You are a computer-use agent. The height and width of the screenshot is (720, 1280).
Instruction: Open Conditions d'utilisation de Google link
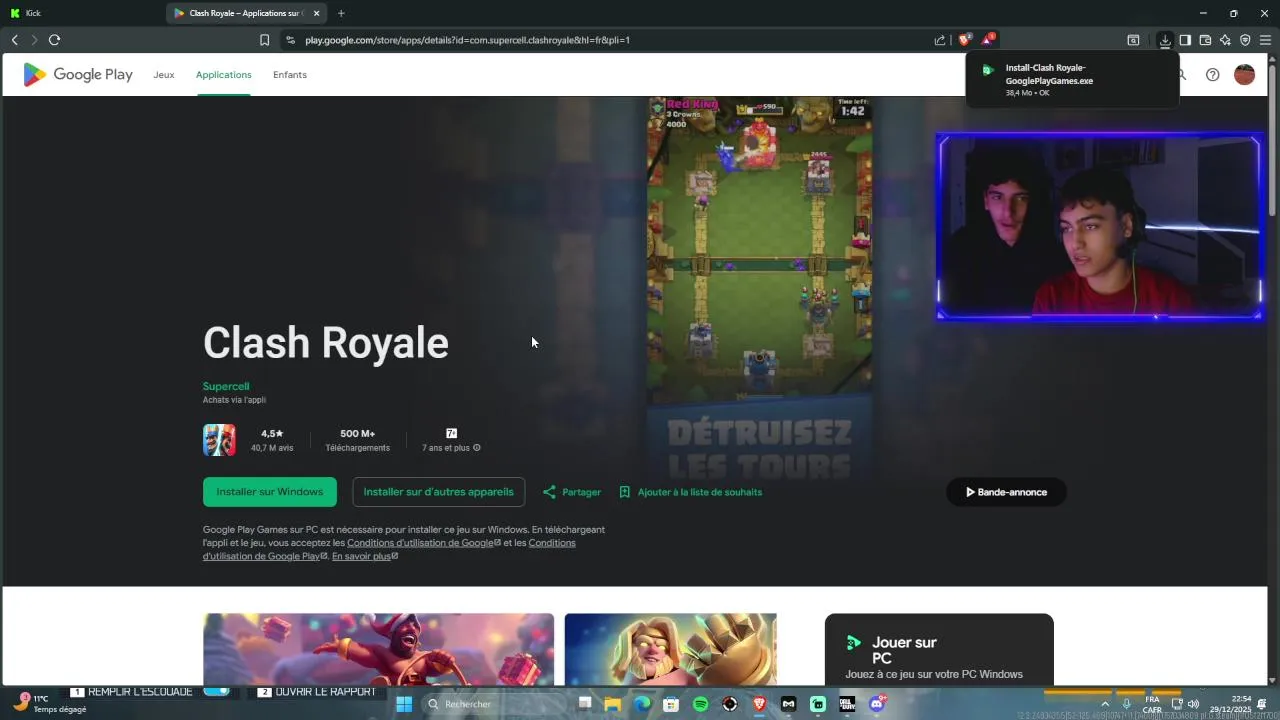coord(424,543)
